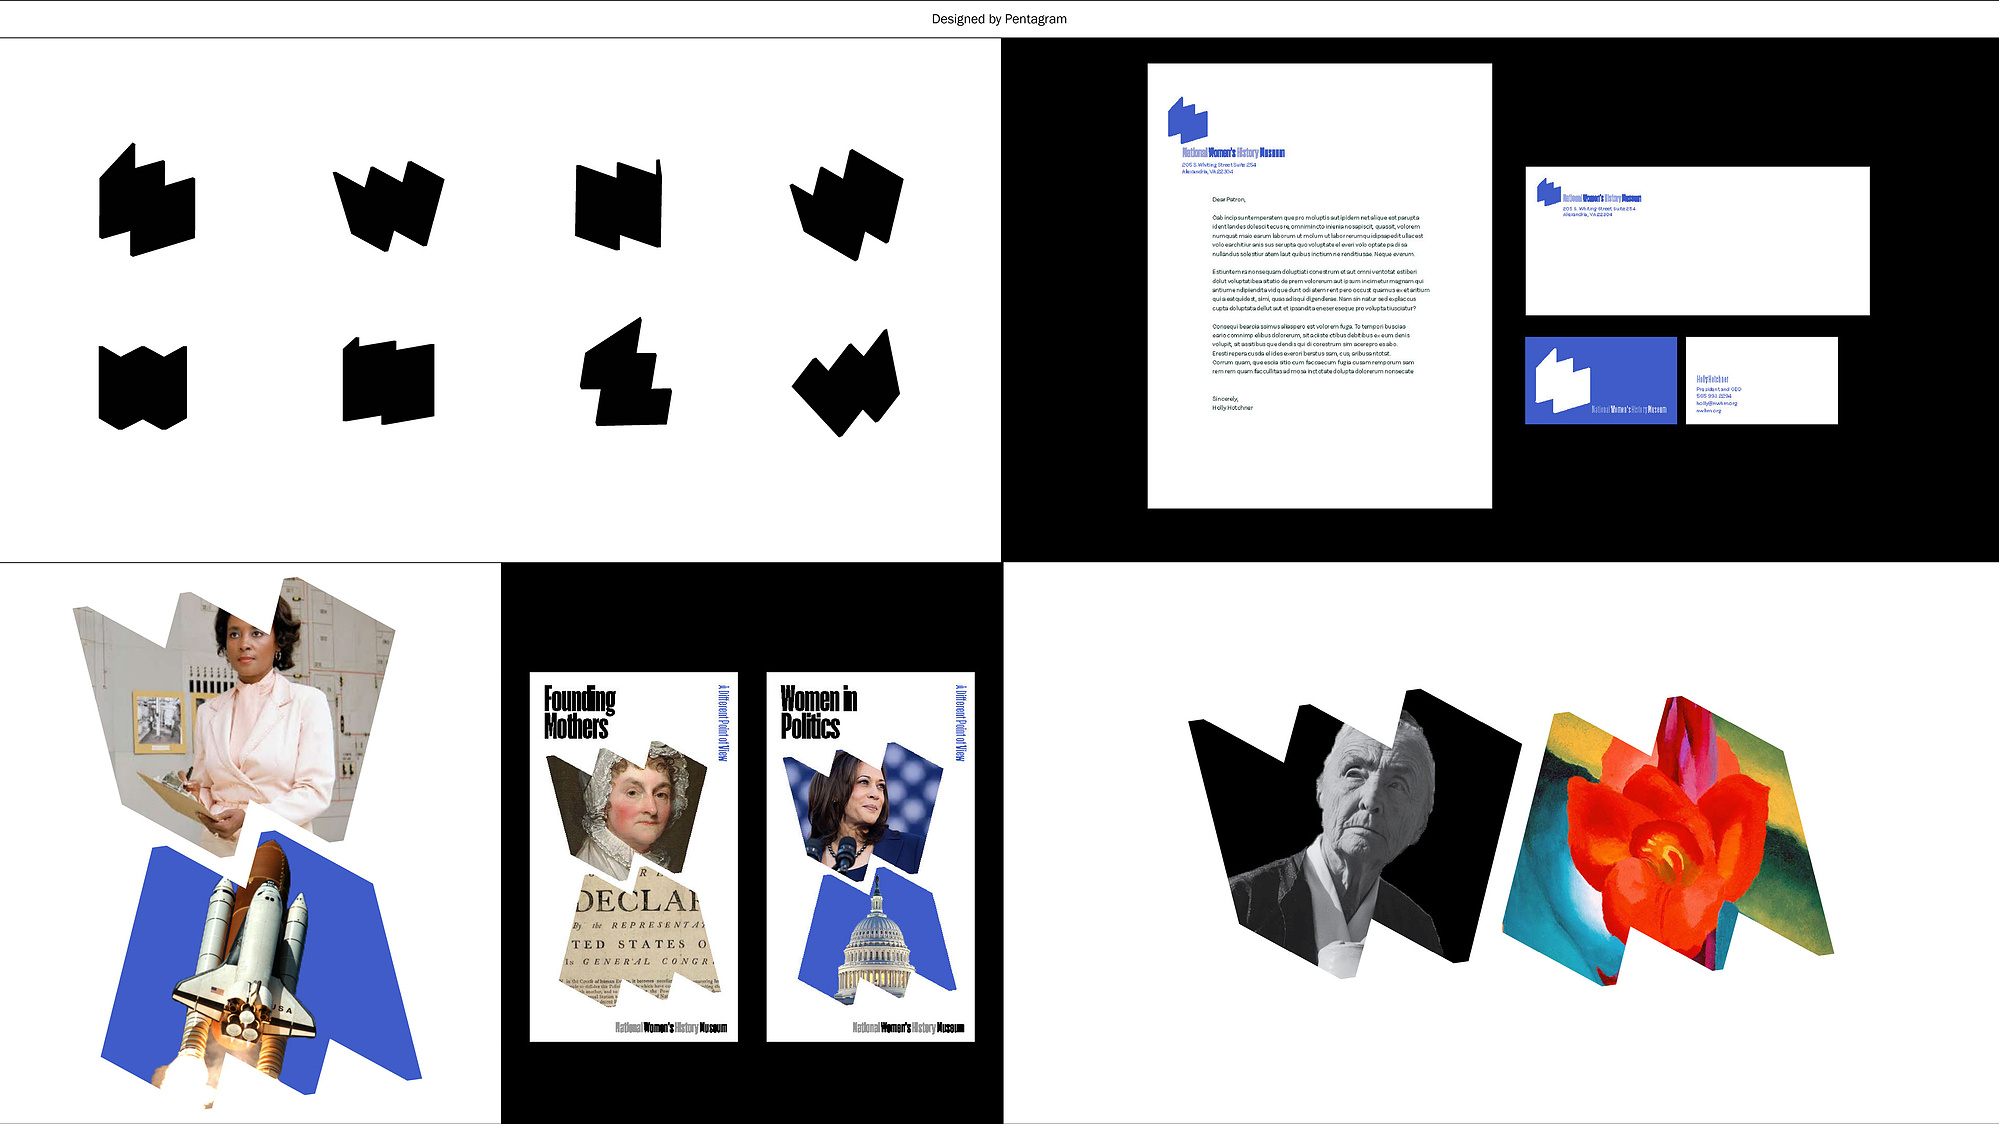Click 'Dear Patron,' on the letterhead
This screenshot has height=1124, width=1999.
click(x=1229, y=200)
